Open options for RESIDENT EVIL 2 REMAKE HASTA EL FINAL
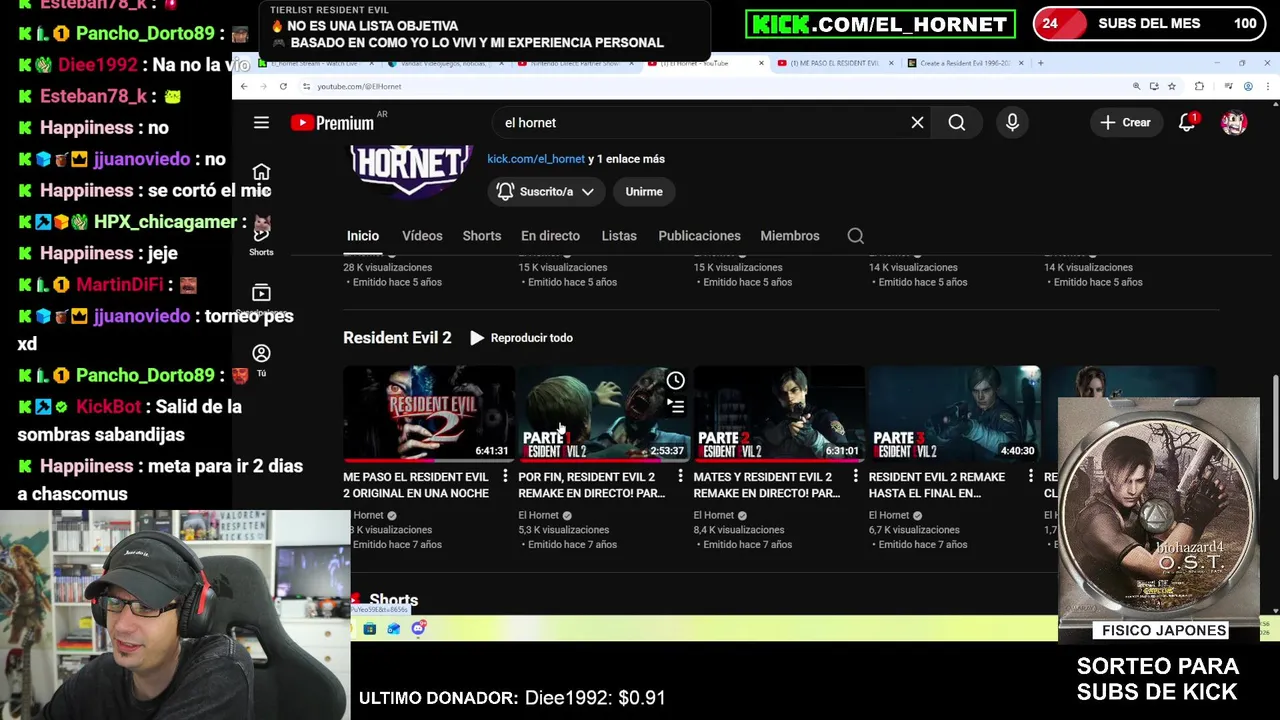Screen dimensions: 1280x720 (1030, 477)
